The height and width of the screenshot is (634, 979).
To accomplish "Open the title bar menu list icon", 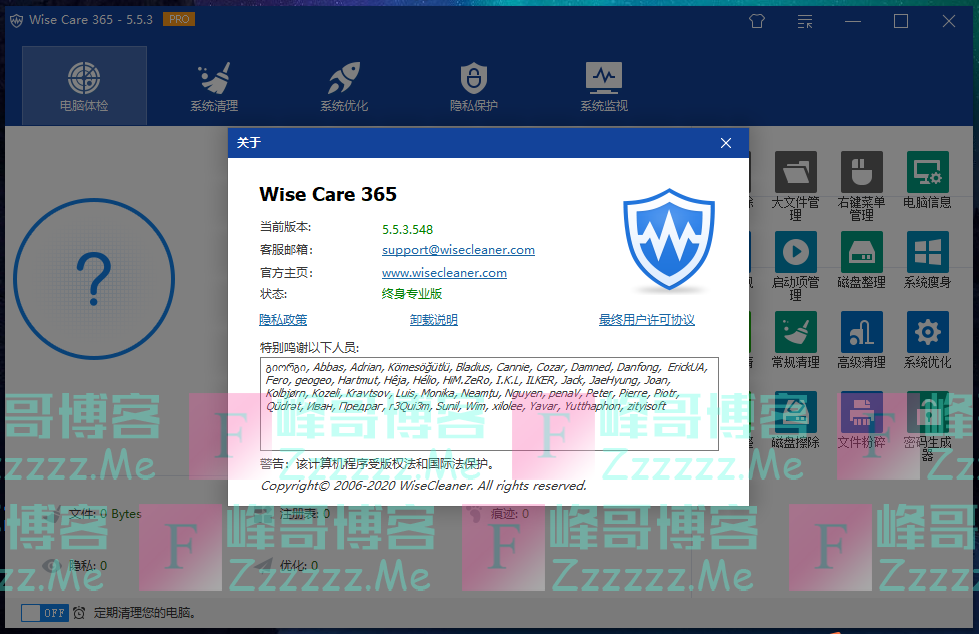I will pos(805,21).
